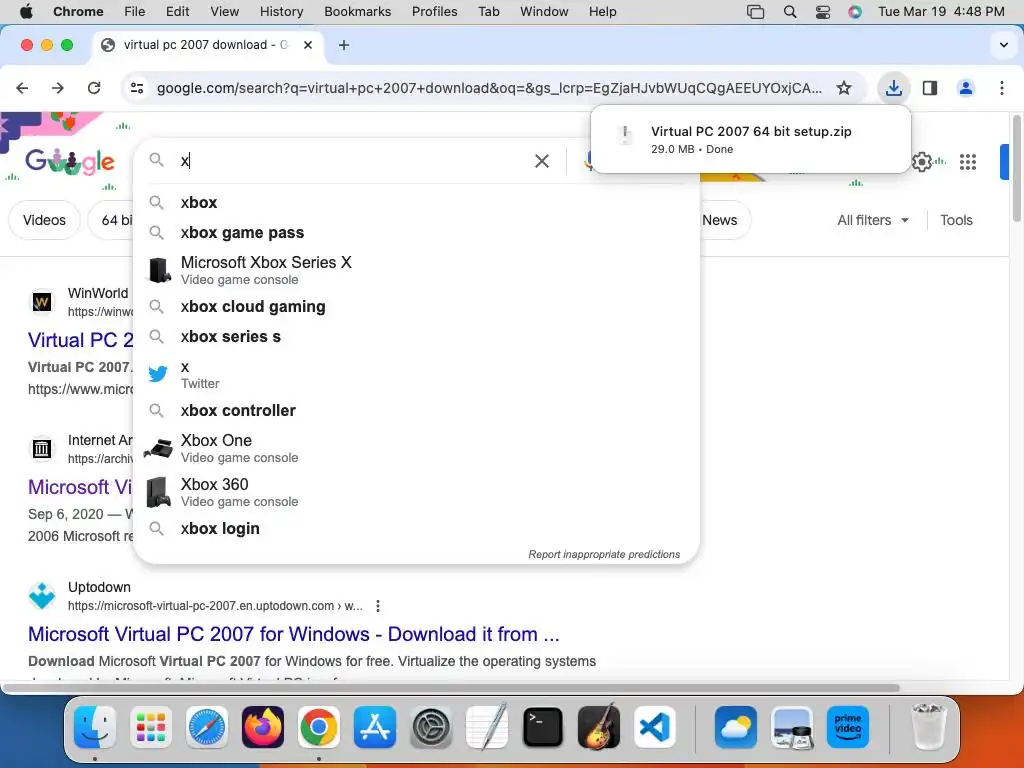This screenshot has height=768, width=1024.
Task: Open System Settings from the Dock
Action: [430, 726]
